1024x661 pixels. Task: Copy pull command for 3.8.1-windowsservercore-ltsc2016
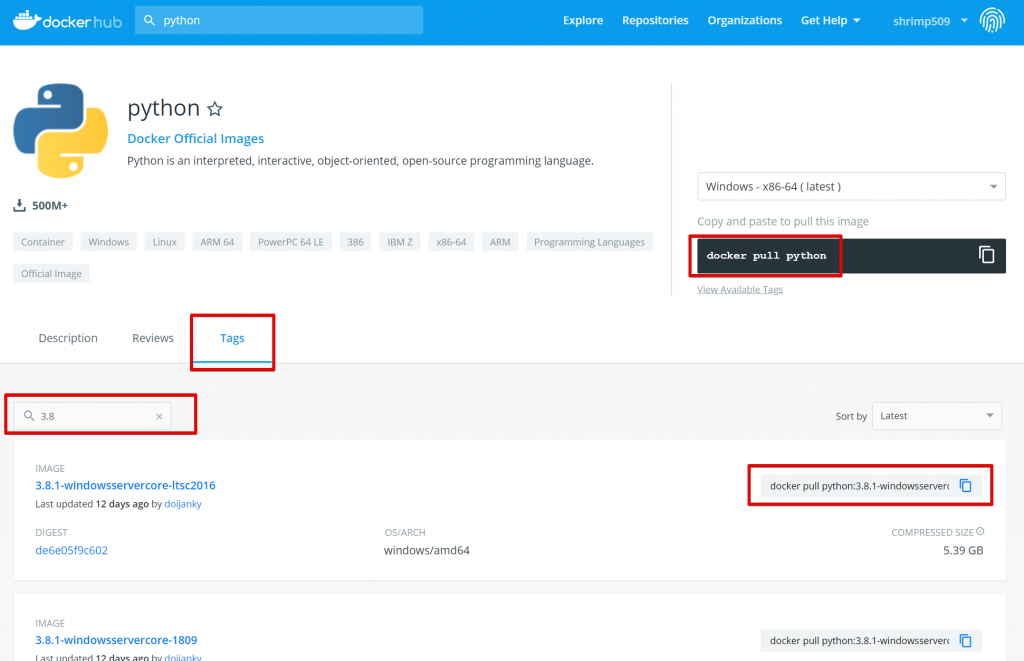pyautogui.click(x=965, y=485)
